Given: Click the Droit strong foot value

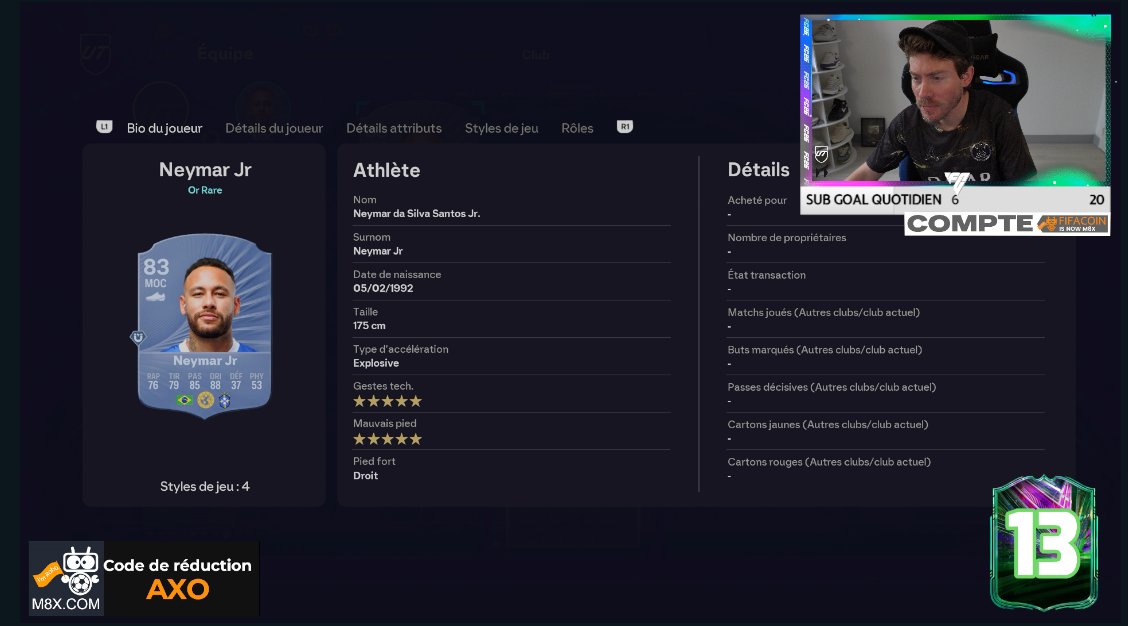Looking at the screenshot, I should [365, 476].
